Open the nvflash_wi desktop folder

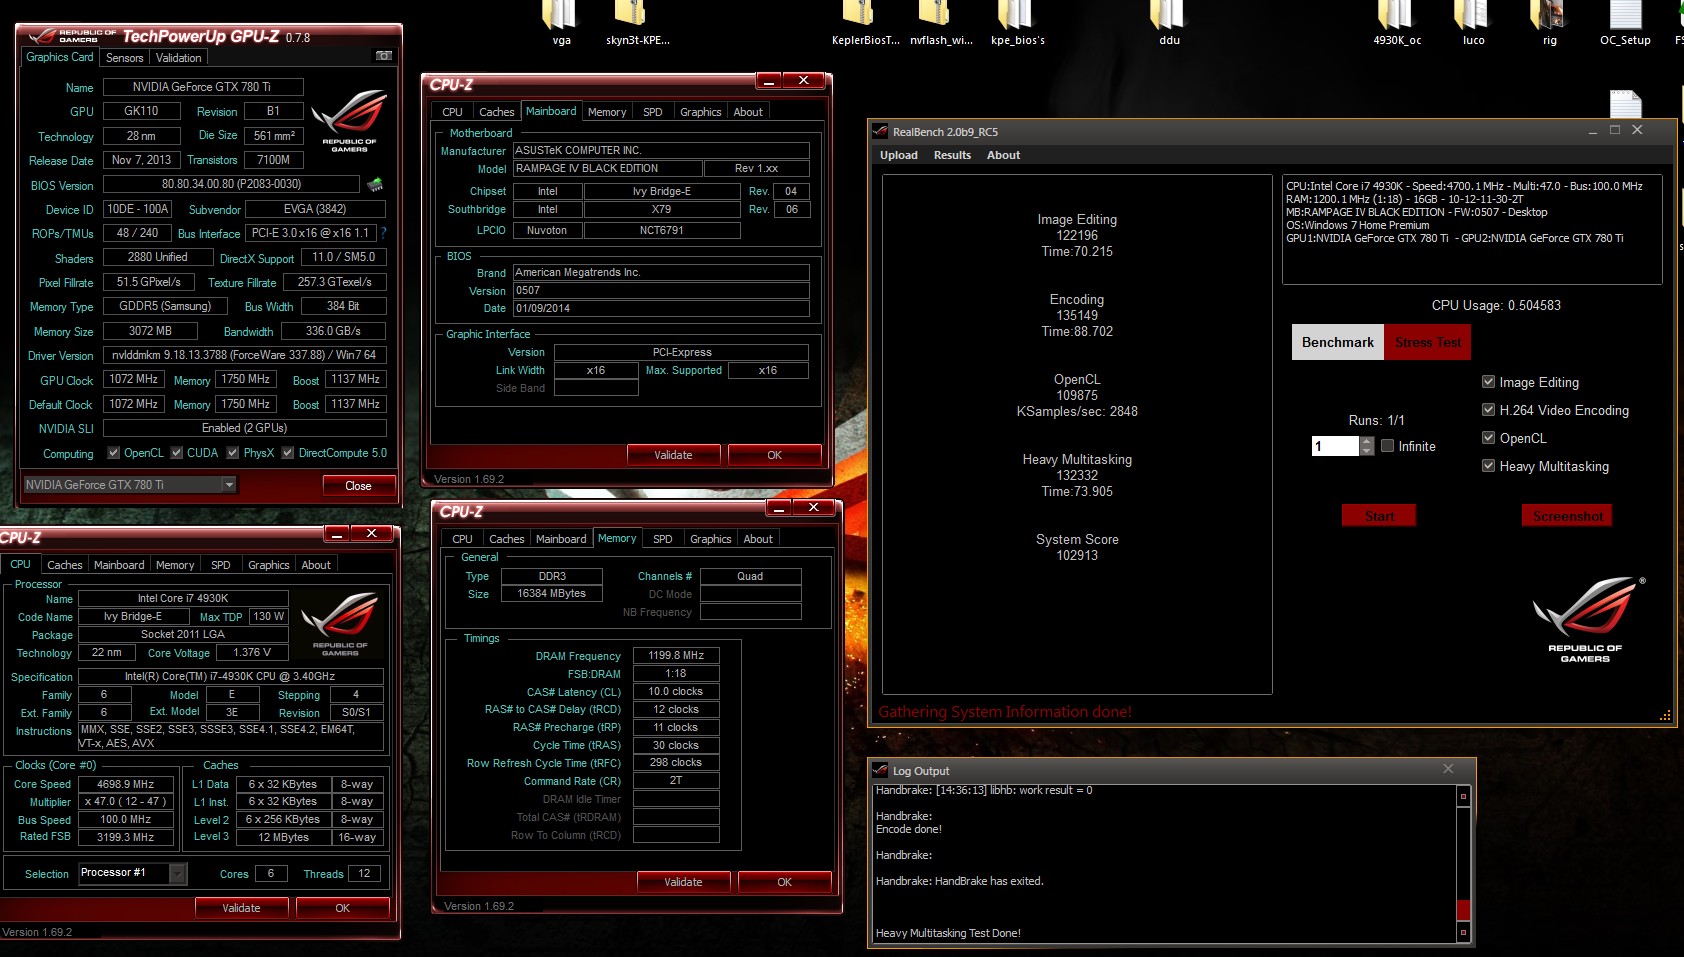[941, 22]
